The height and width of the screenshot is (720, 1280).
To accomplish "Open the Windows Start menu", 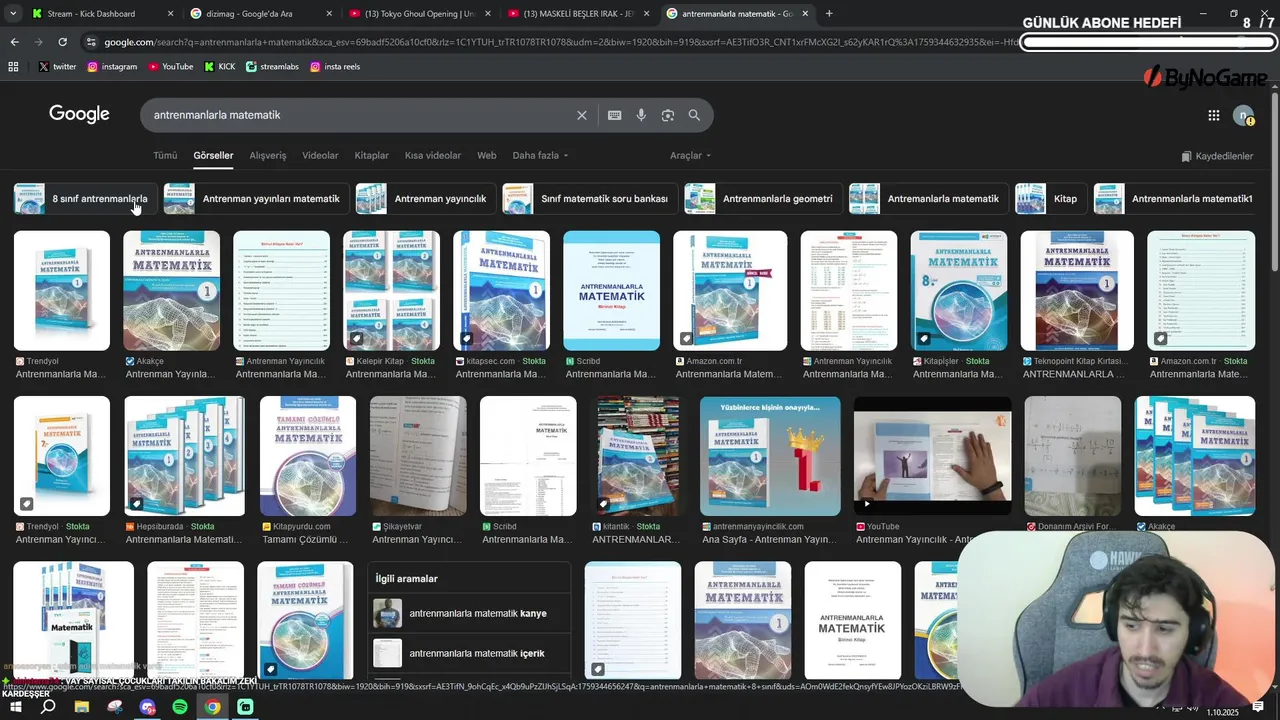I will click(15, 707).
